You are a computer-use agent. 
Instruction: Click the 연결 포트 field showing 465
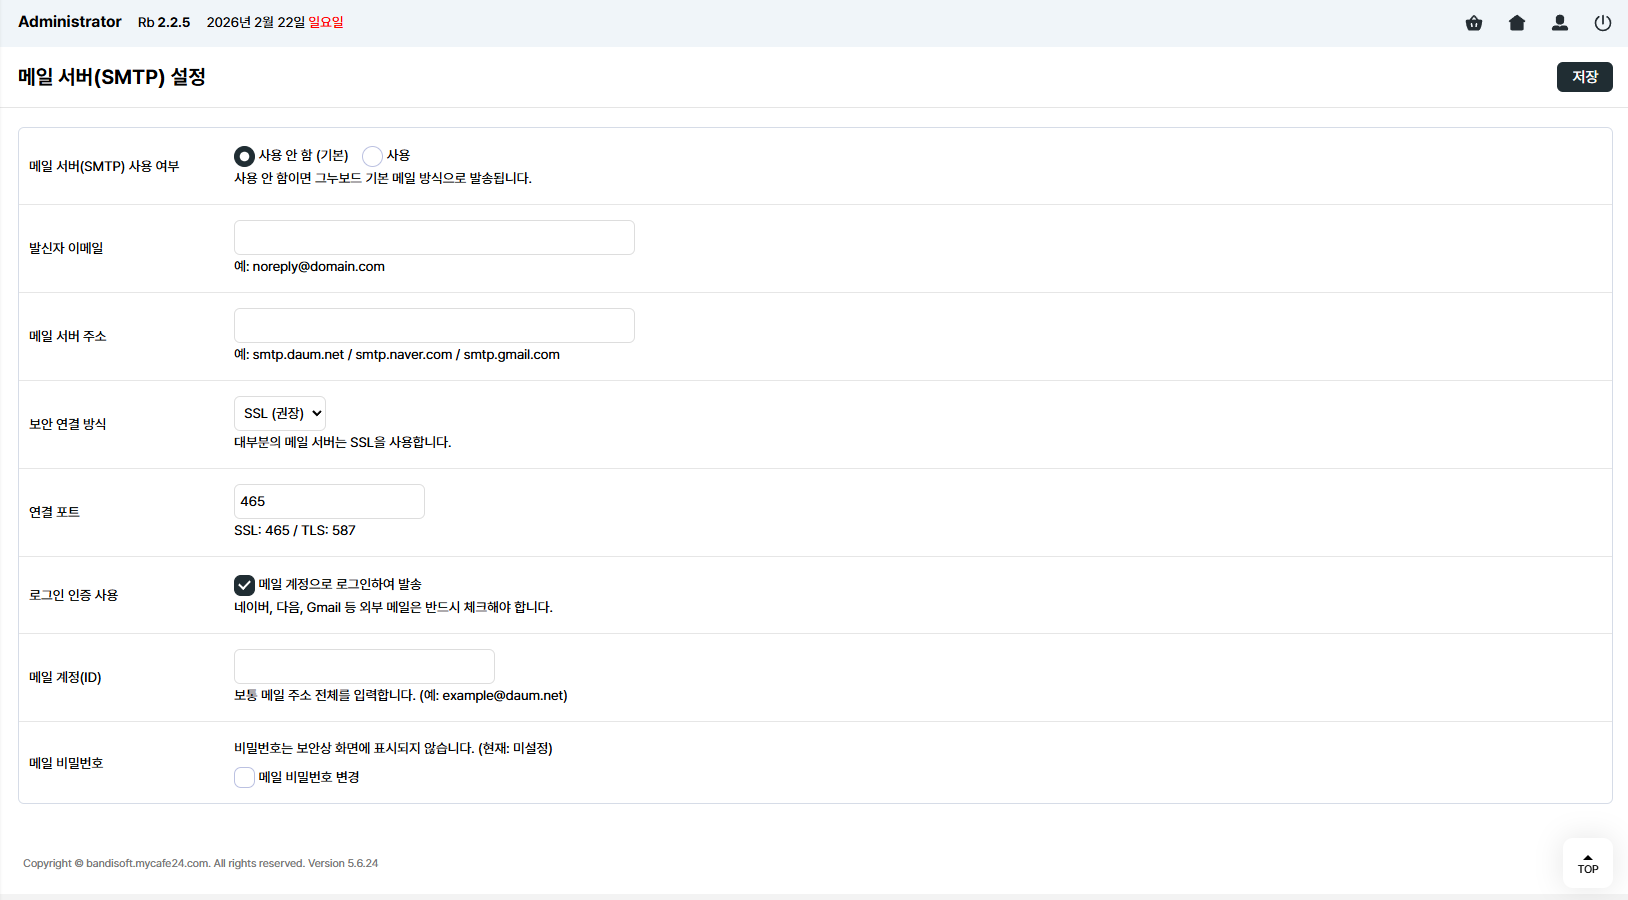point(329,502)
